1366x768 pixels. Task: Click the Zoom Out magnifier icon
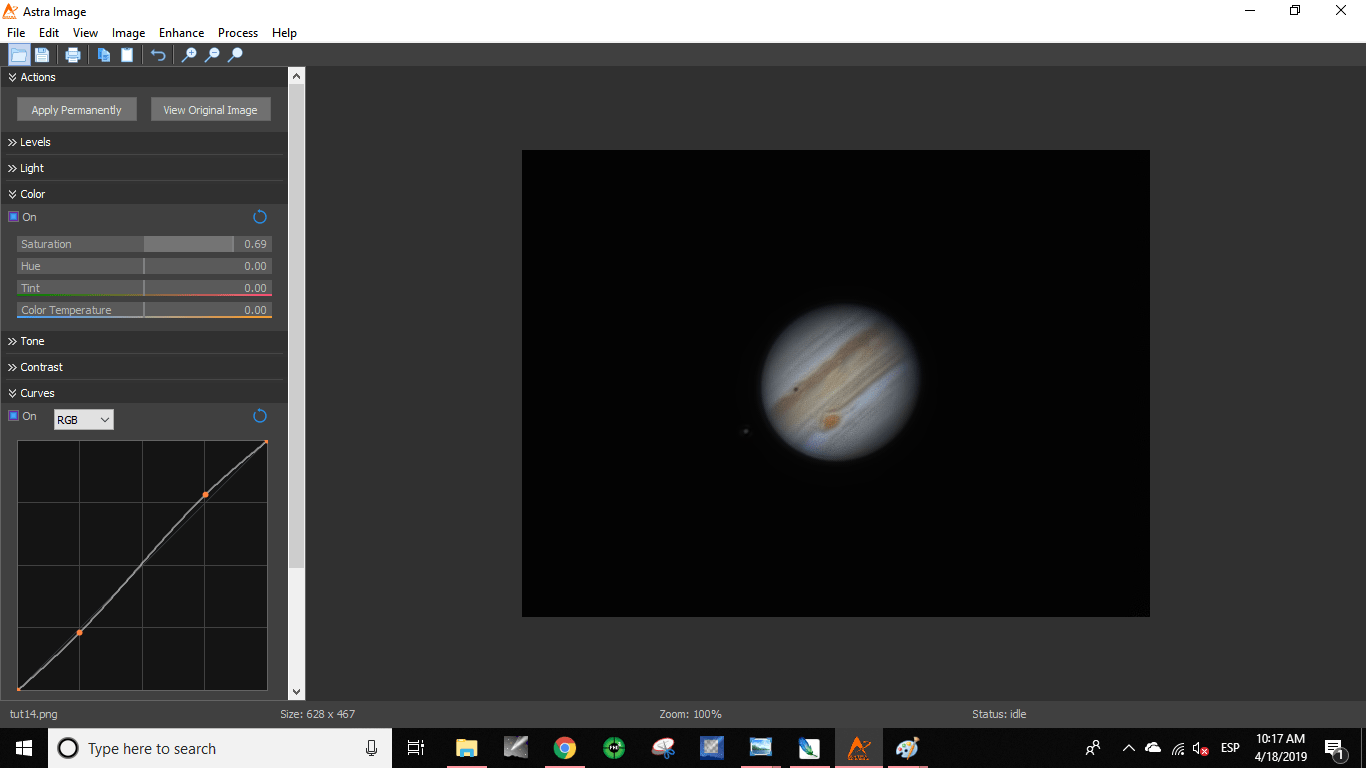point(212,55)
